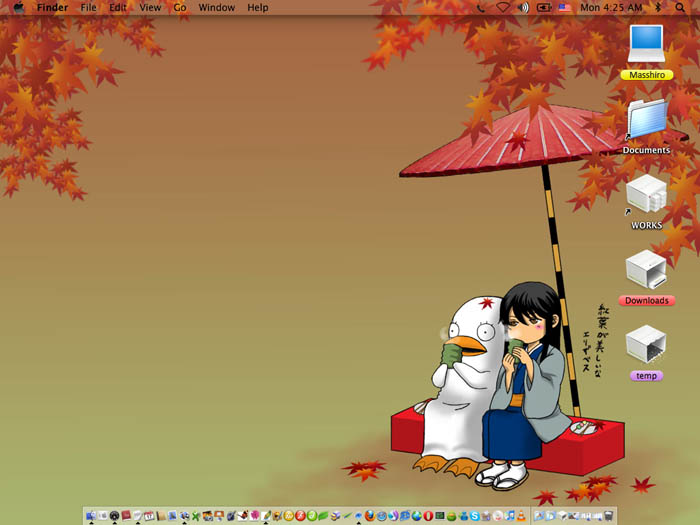Open the U.S. flag input menu
This screenshot has height=525, width=700.
pyautogui.click(x=565, y=8)
